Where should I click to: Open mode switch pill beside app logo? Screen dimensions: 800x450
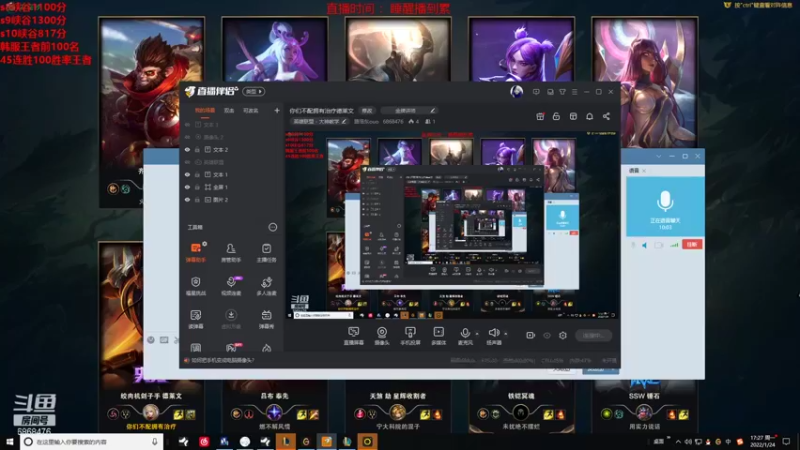pos(254,91)
